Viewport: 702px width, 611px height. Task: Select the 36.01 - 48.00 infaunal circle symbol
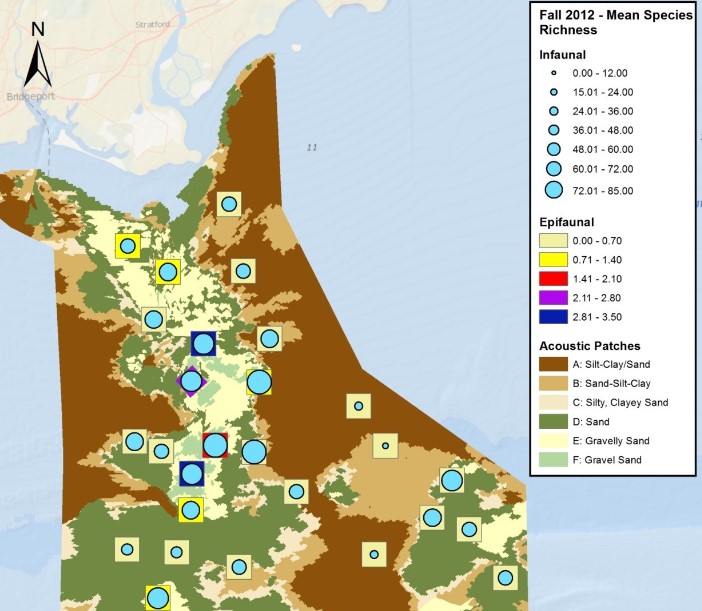(554, 130)
